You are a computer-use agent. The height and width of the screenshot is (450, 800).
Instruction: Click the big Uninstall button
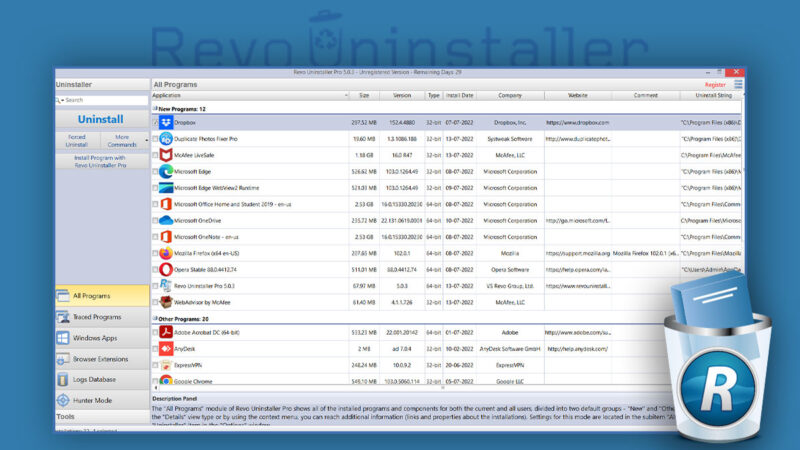pyautogui.click(x=101, y=119)
